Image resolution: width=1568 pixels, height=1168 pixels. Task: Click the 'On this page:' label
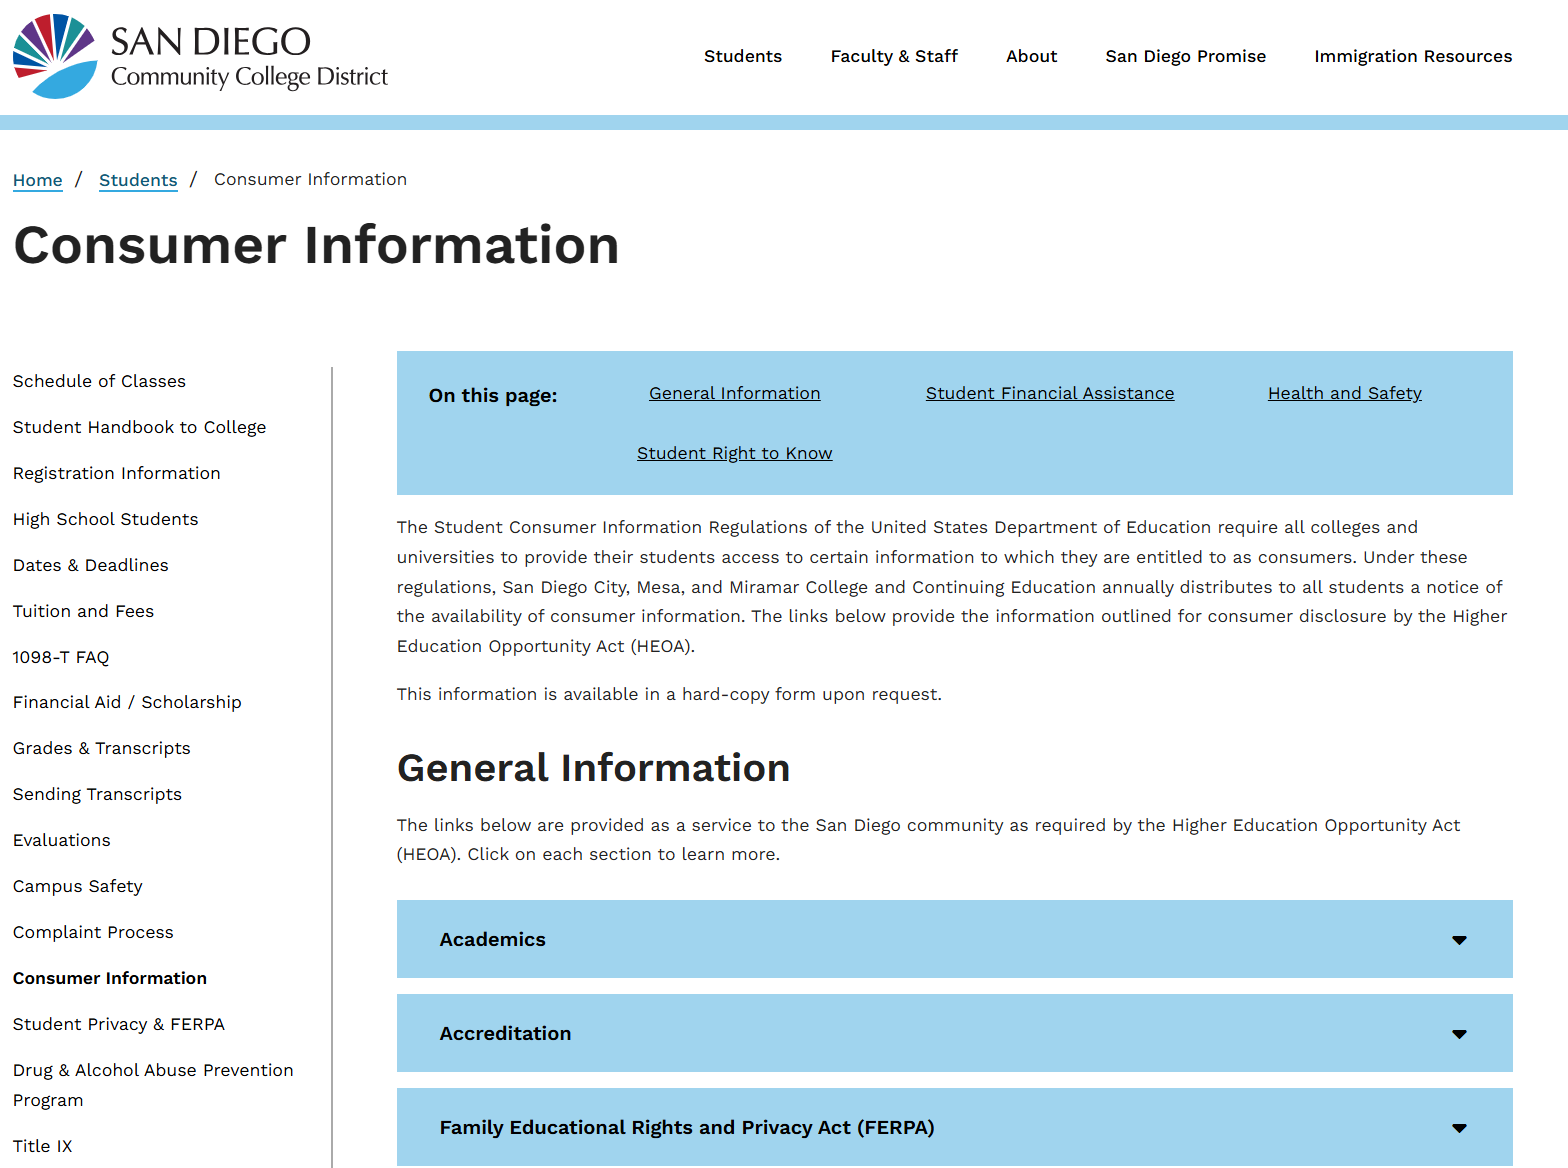(x=493, y=395)
